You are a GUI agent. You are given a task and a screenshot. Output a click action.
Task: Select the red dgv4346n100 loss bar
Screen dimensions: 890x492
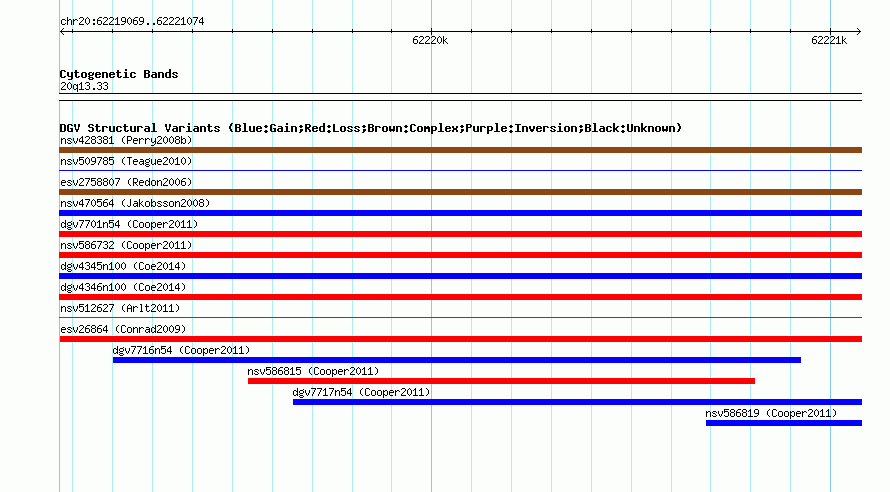click(460, 297)
